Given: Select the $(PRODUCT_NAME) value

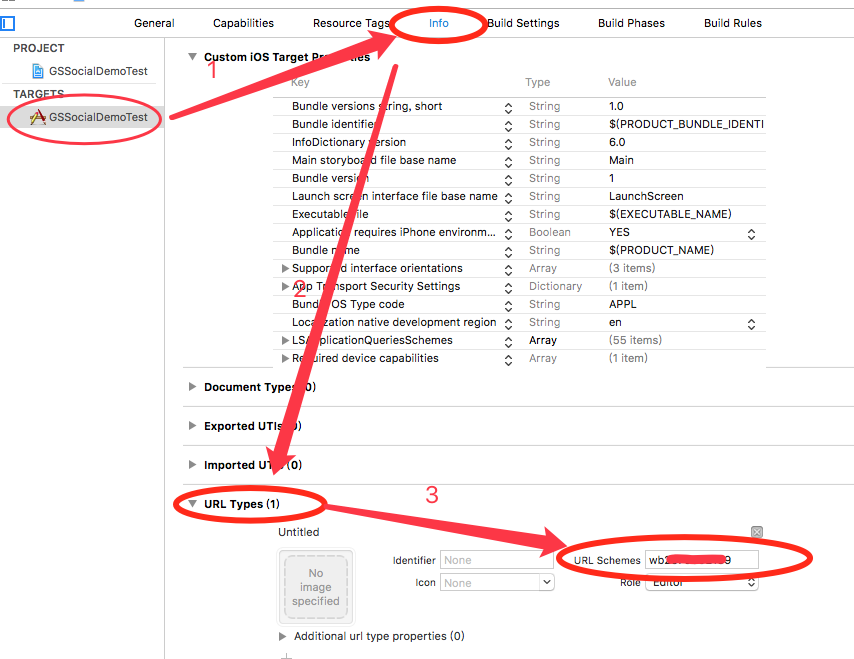Looking at the screenshot, I should point(661,250).
